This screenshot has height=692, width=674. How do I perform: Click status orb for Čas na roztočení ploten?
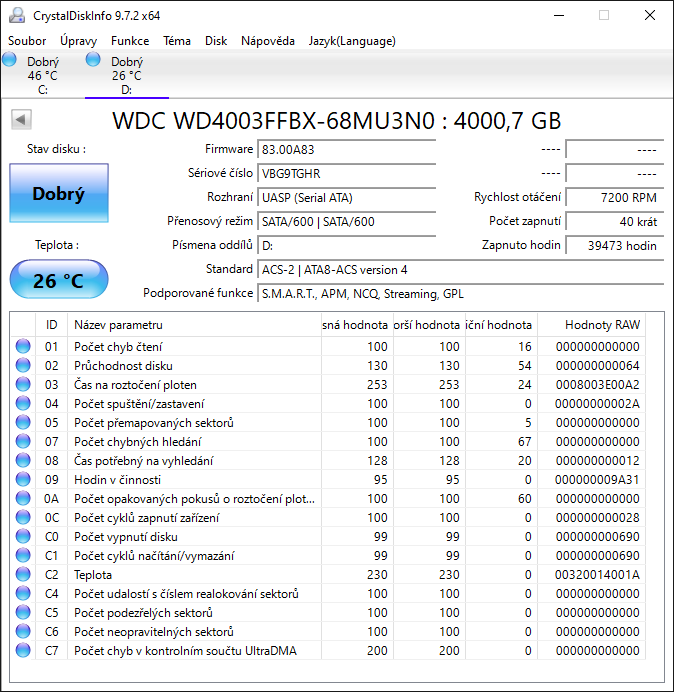[x=23, y=384]
